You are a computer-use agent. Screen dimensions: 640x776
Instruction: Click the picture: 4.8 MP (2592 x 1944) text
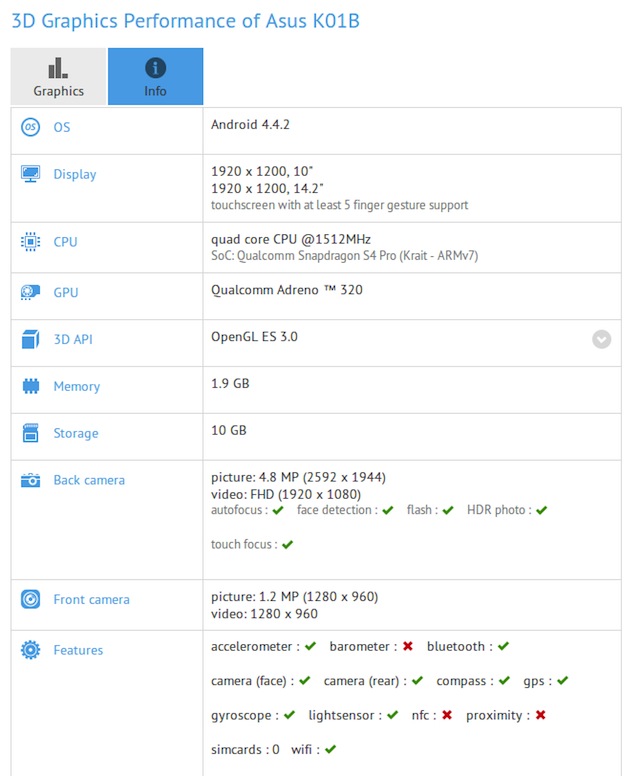[298, 477]
